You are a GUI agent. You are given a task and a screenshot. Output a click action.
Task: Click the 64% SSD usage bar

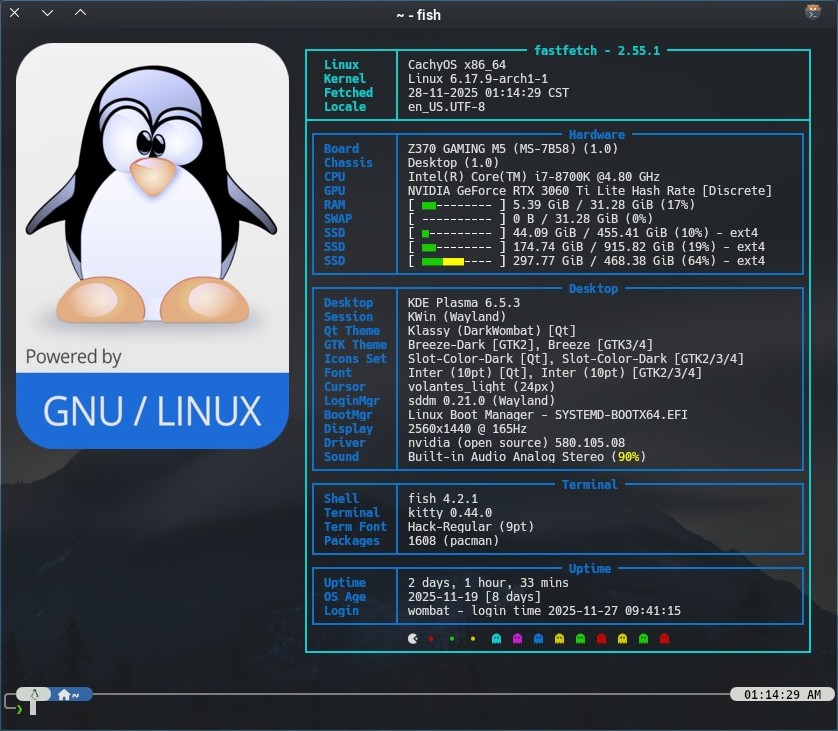pos(456,261)
